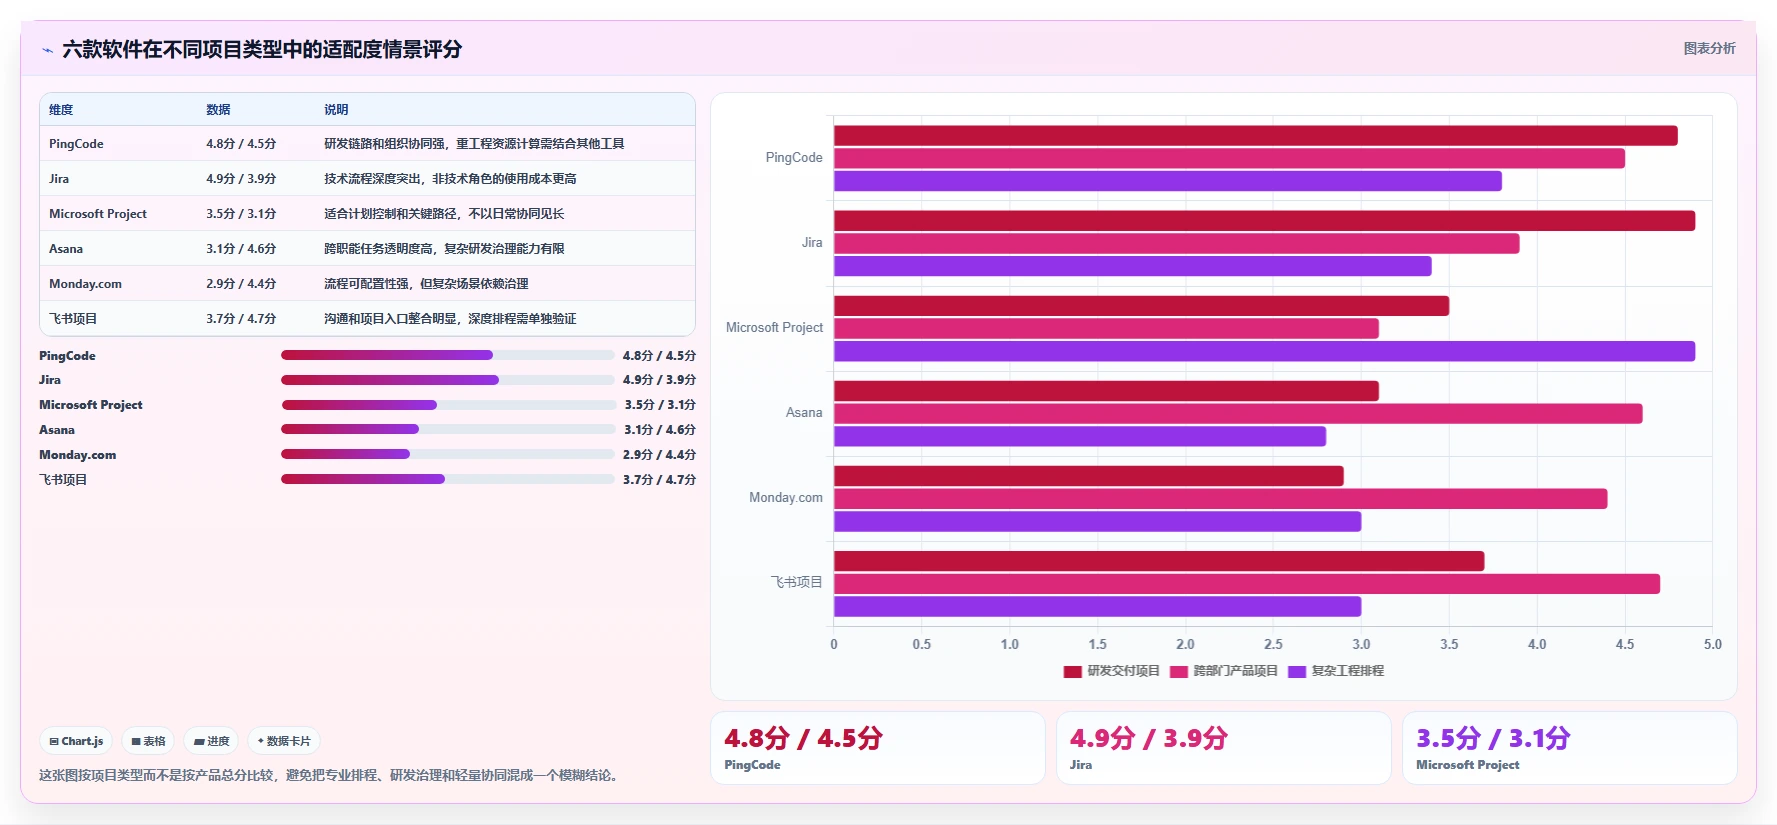Image resolution: width=1777 pixels, height=825 pixels.
Task: Click Asana pink 跨部门产品项目 bar
Action: [1238, 414]
